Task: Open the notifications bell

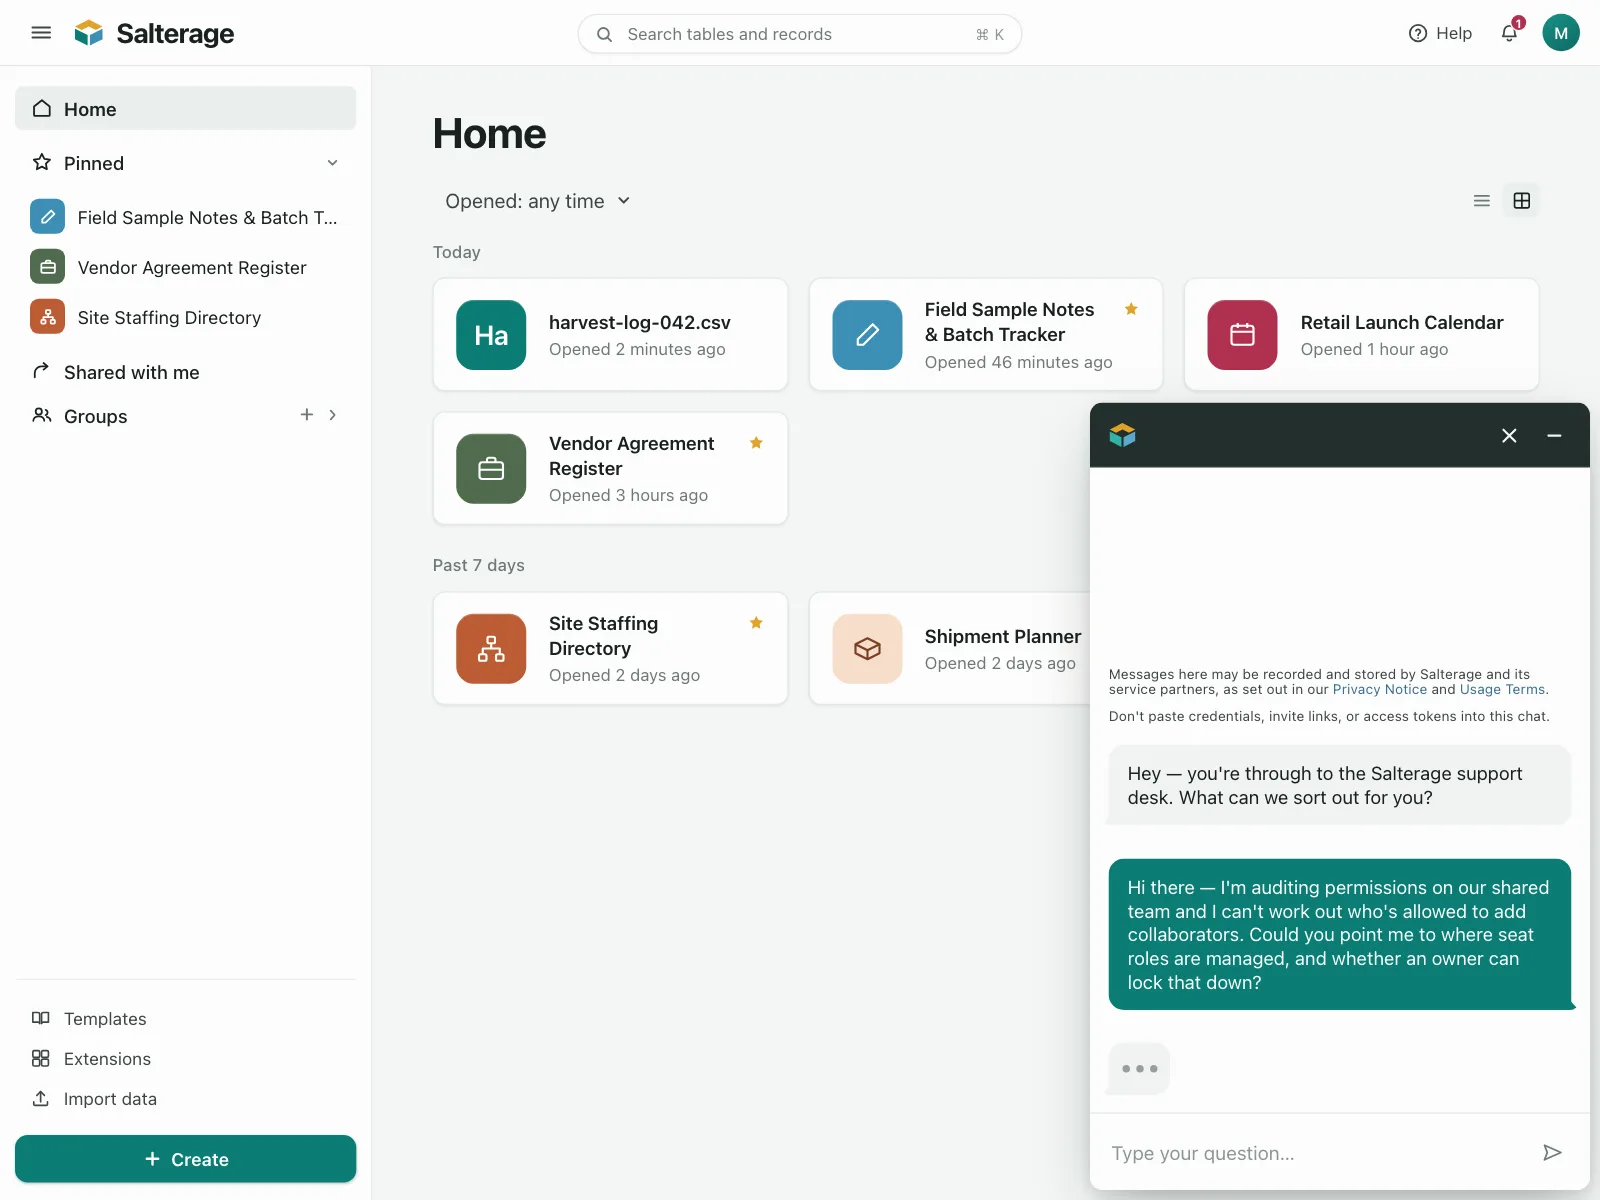Action: [x=1509, y=33]
